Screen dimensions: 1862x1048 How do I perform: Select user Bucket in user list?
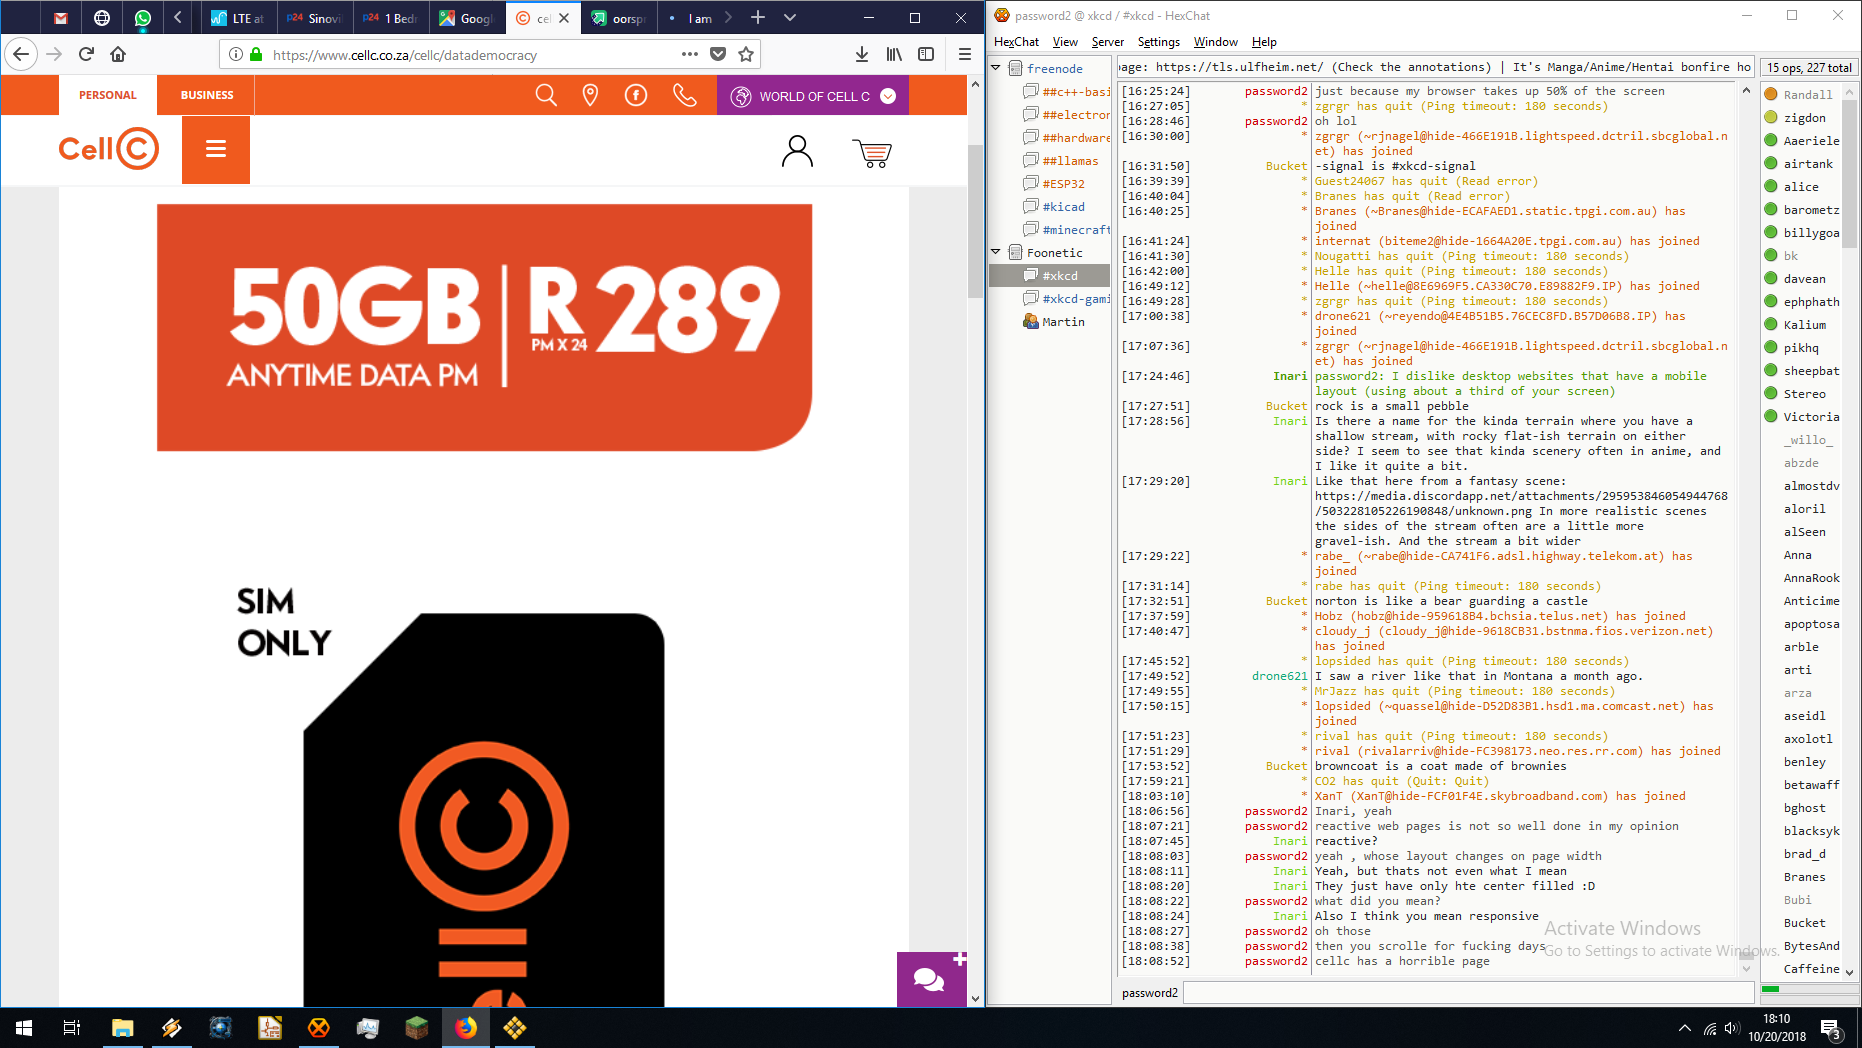[x=1804, y=922]
